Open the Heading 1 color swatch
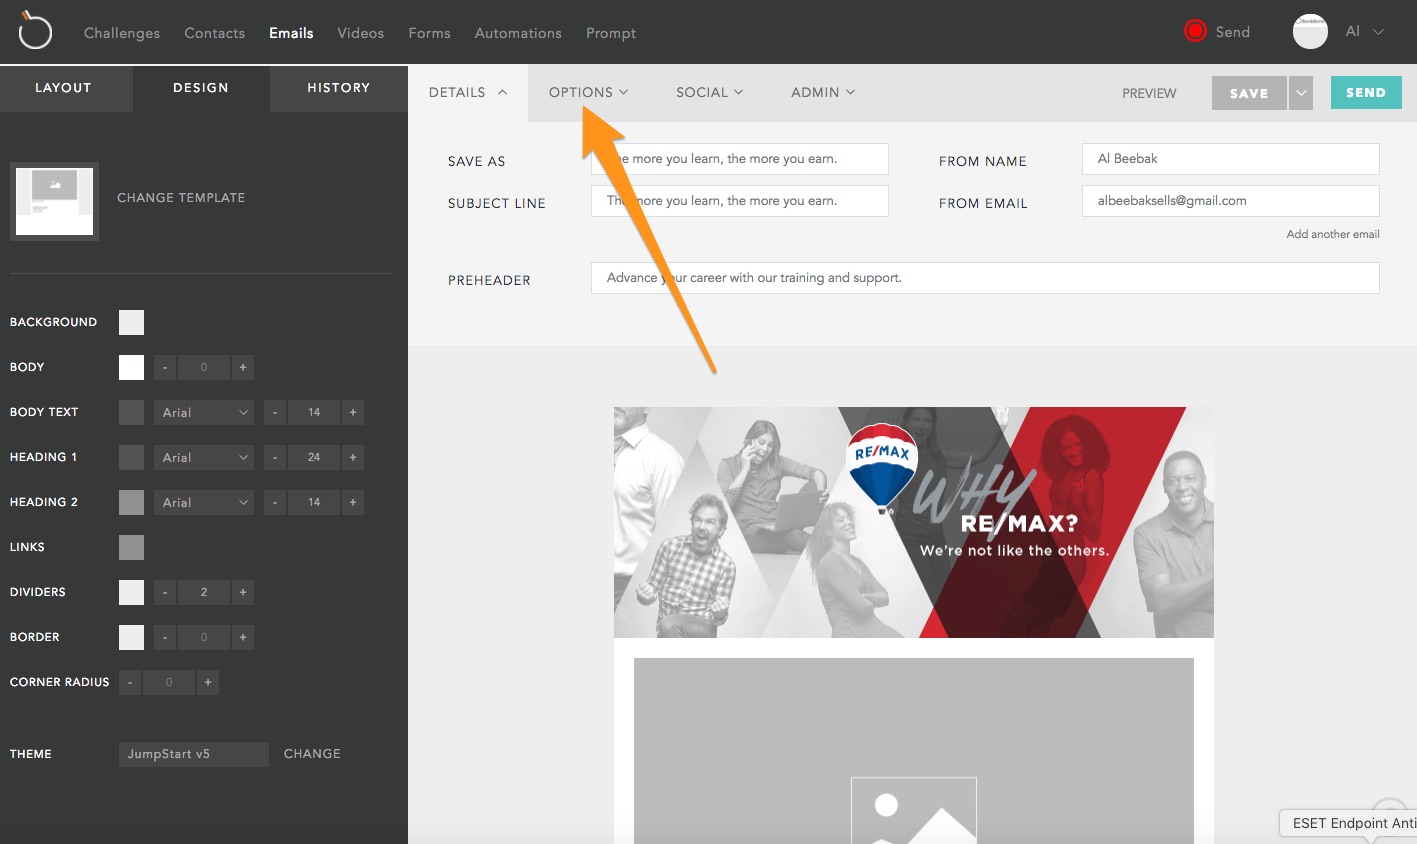This screenshot has width=1417, height=844. coord(131,457)
